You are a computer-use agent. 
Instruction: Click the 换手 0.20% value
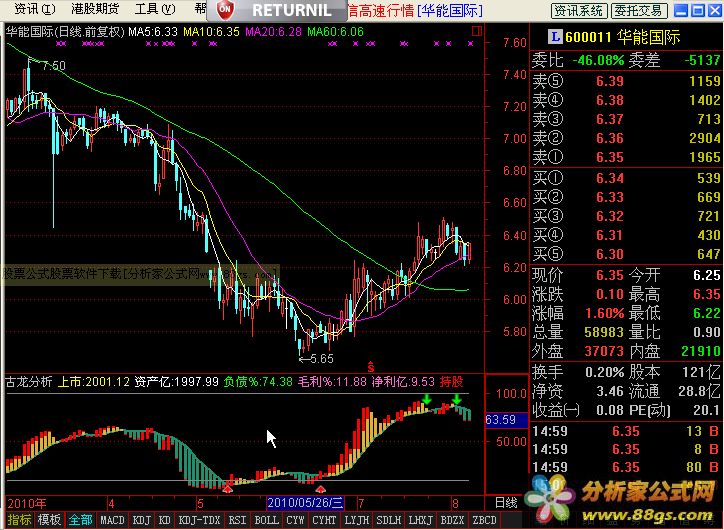tap(604, 372)
